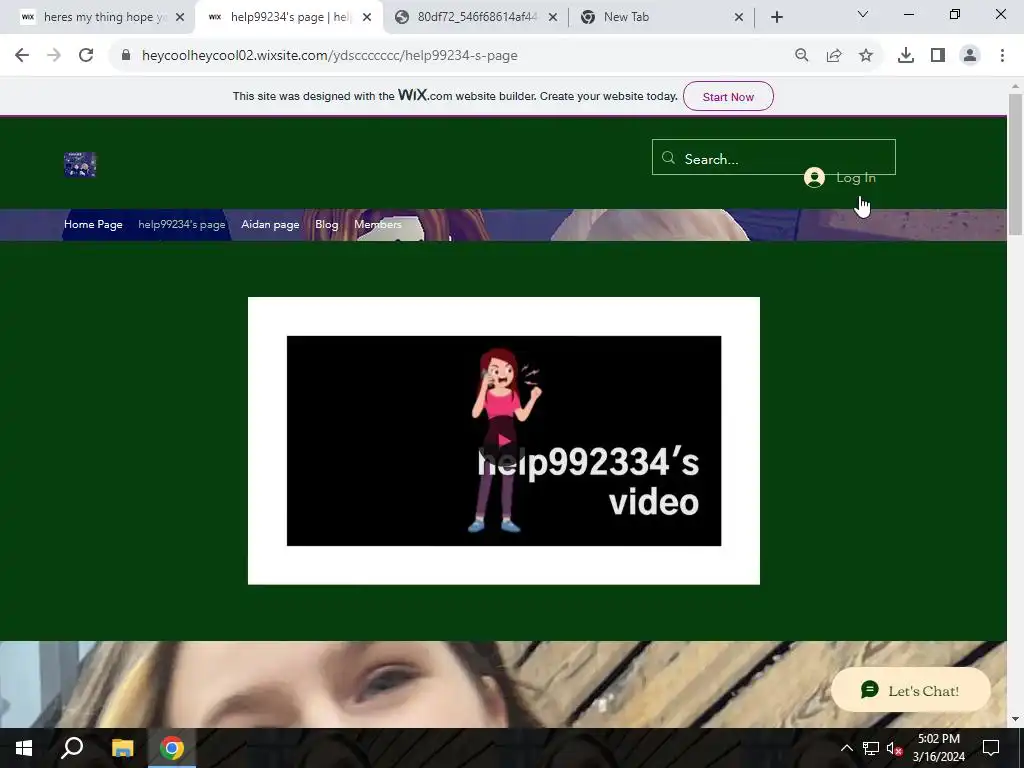Image resolution: width=1024 pixels, height=768 pixels.
Task: Play the help992334's video
Action: [504, 440]
